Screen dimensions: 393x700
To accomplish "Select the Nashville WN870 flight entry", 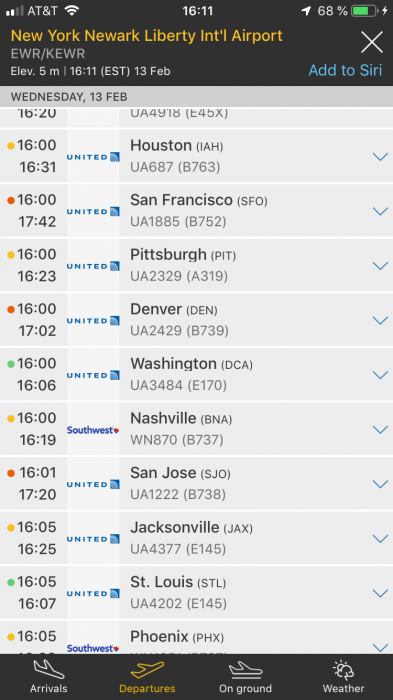I will [x=196, y=429].
